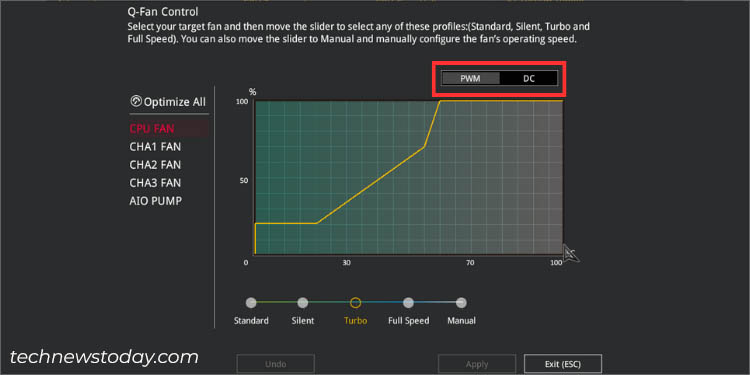Click the Apply button
The height and width of the screenshot is (375, 750).
477,364
